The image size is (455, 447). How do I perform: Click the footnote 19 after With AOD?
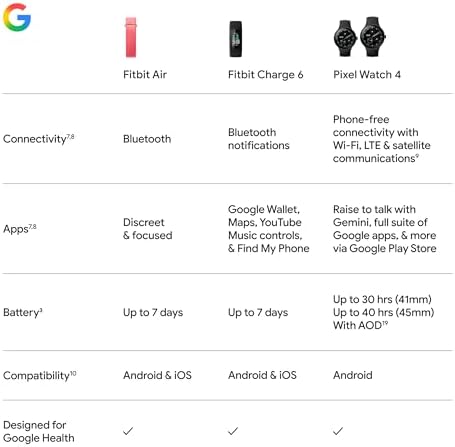pyautogui.click(x=385, y=323)
